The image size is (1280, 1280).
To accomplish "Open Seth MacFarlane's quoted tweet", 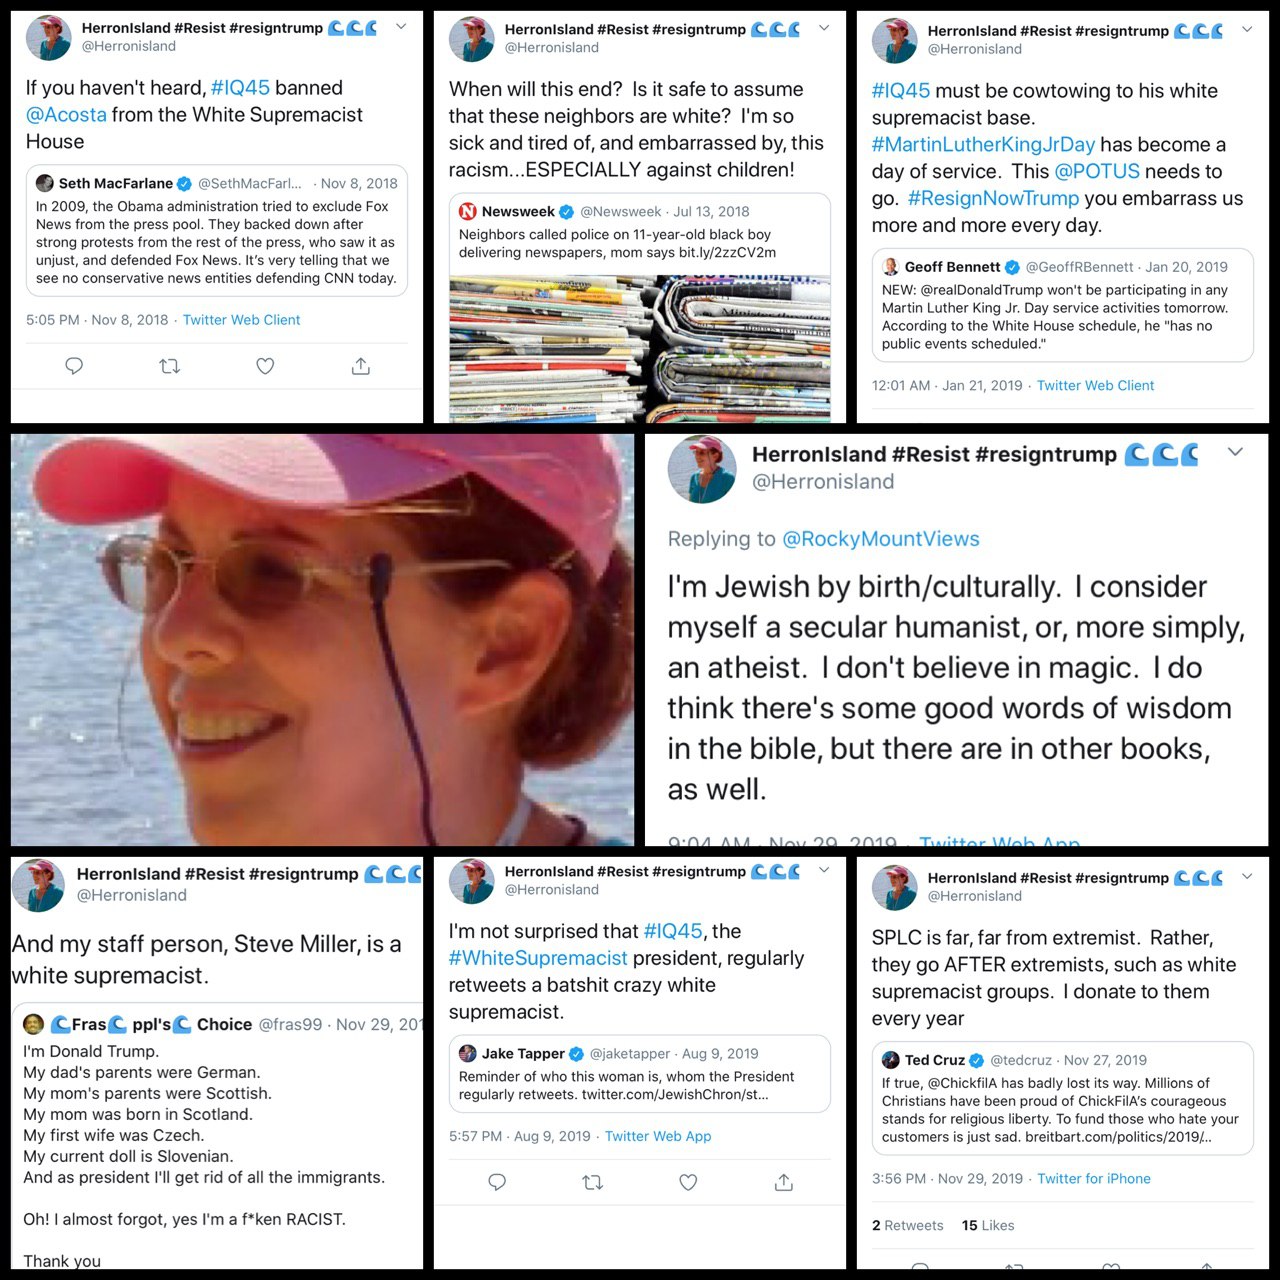I will (x=217, y=231).
